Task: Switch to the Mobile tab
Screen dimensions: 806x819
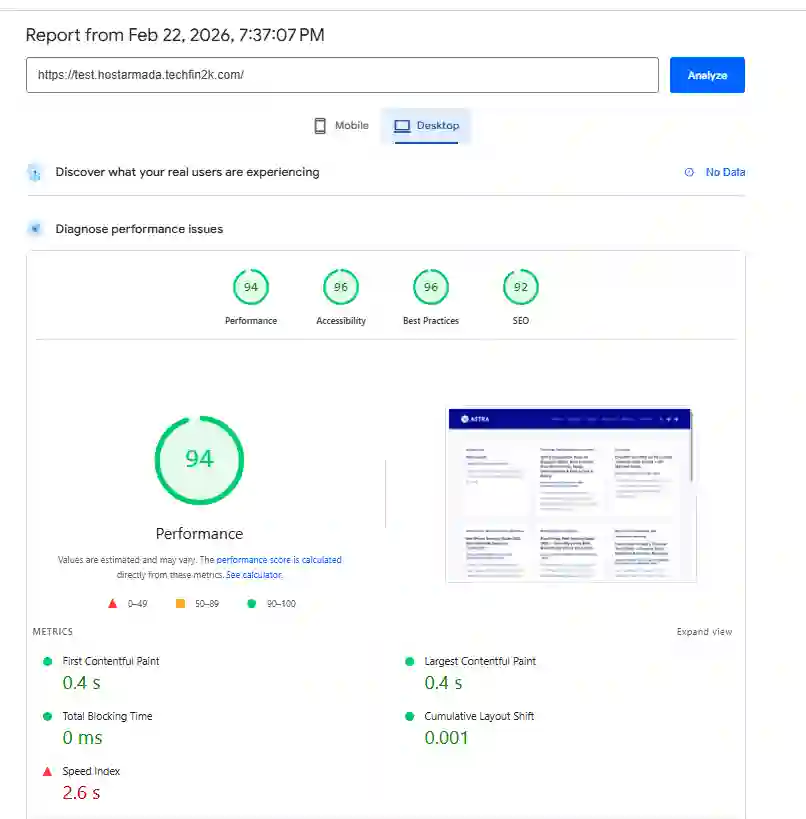Action: tap(341, 125)
